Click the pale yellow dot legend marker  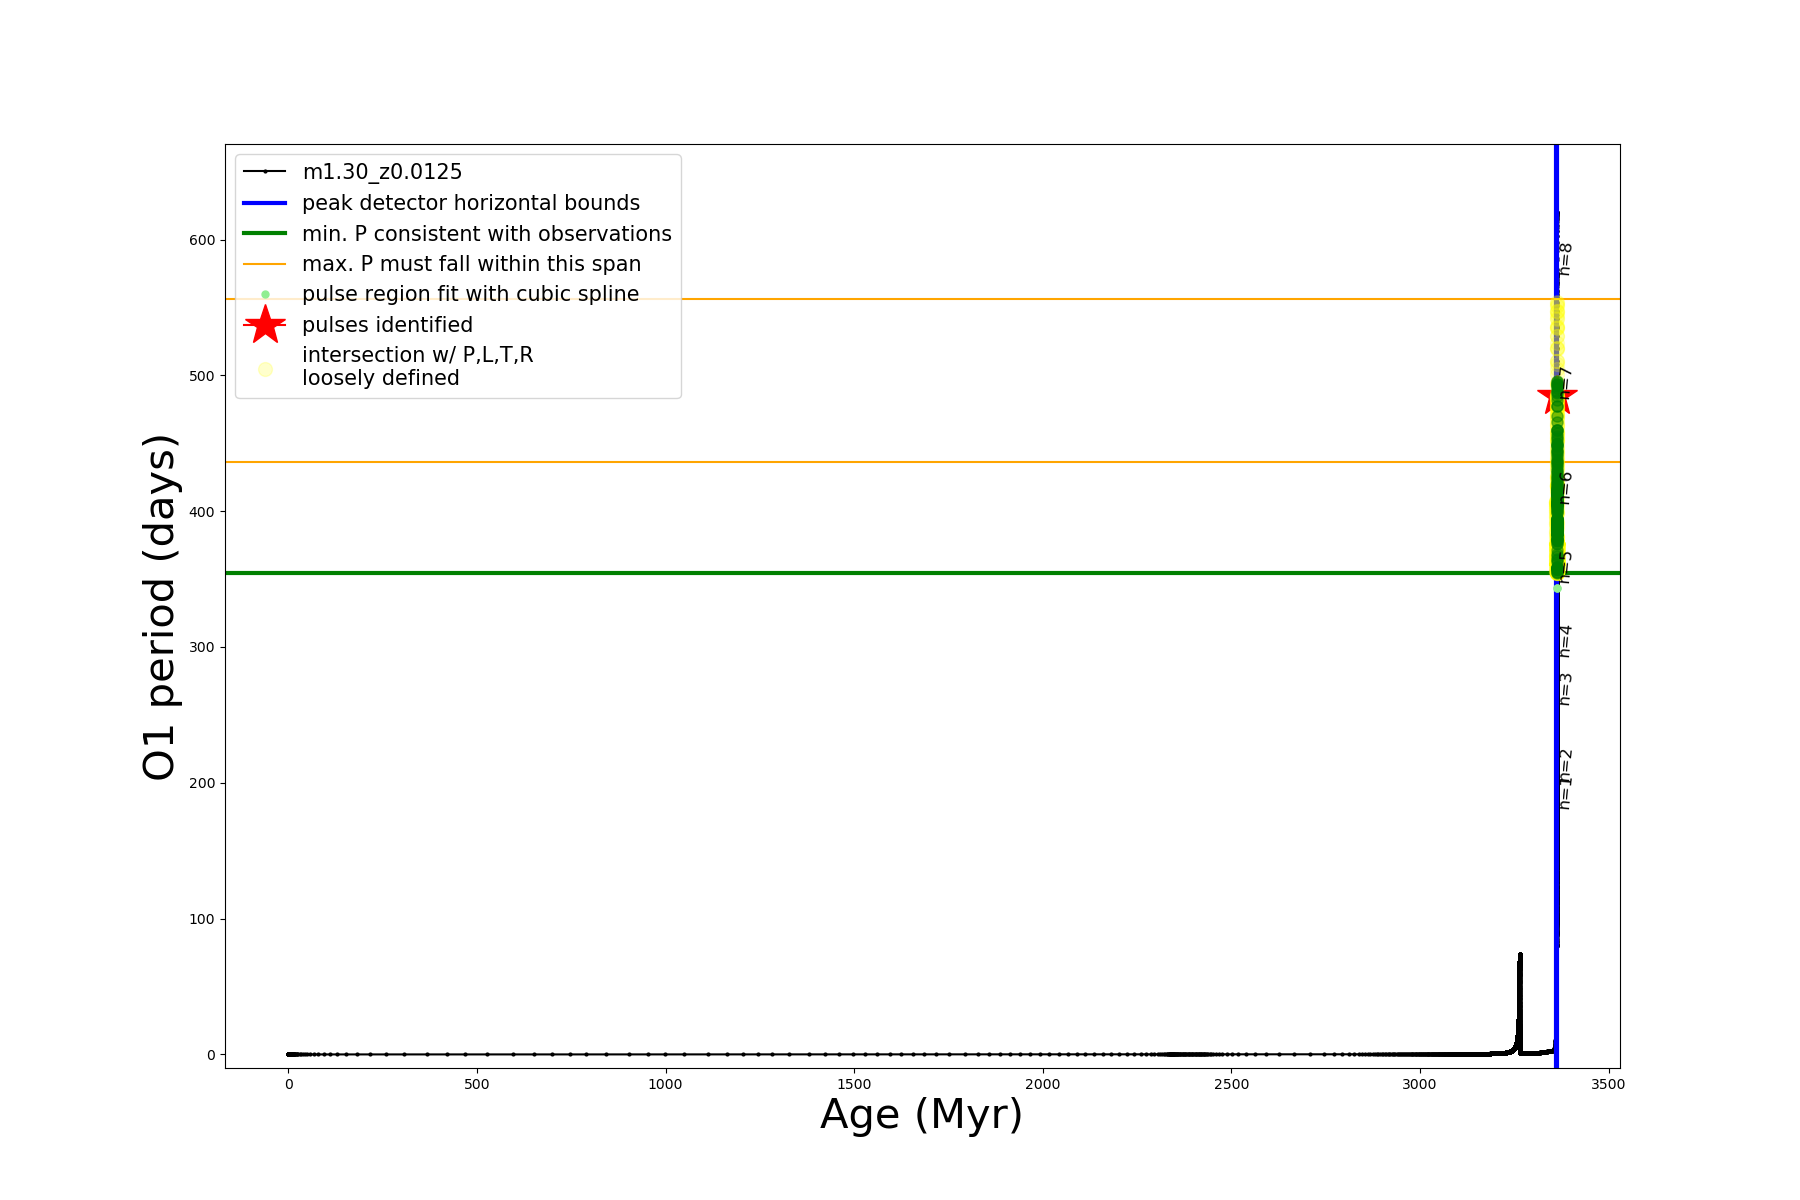[x=265, y=369]
